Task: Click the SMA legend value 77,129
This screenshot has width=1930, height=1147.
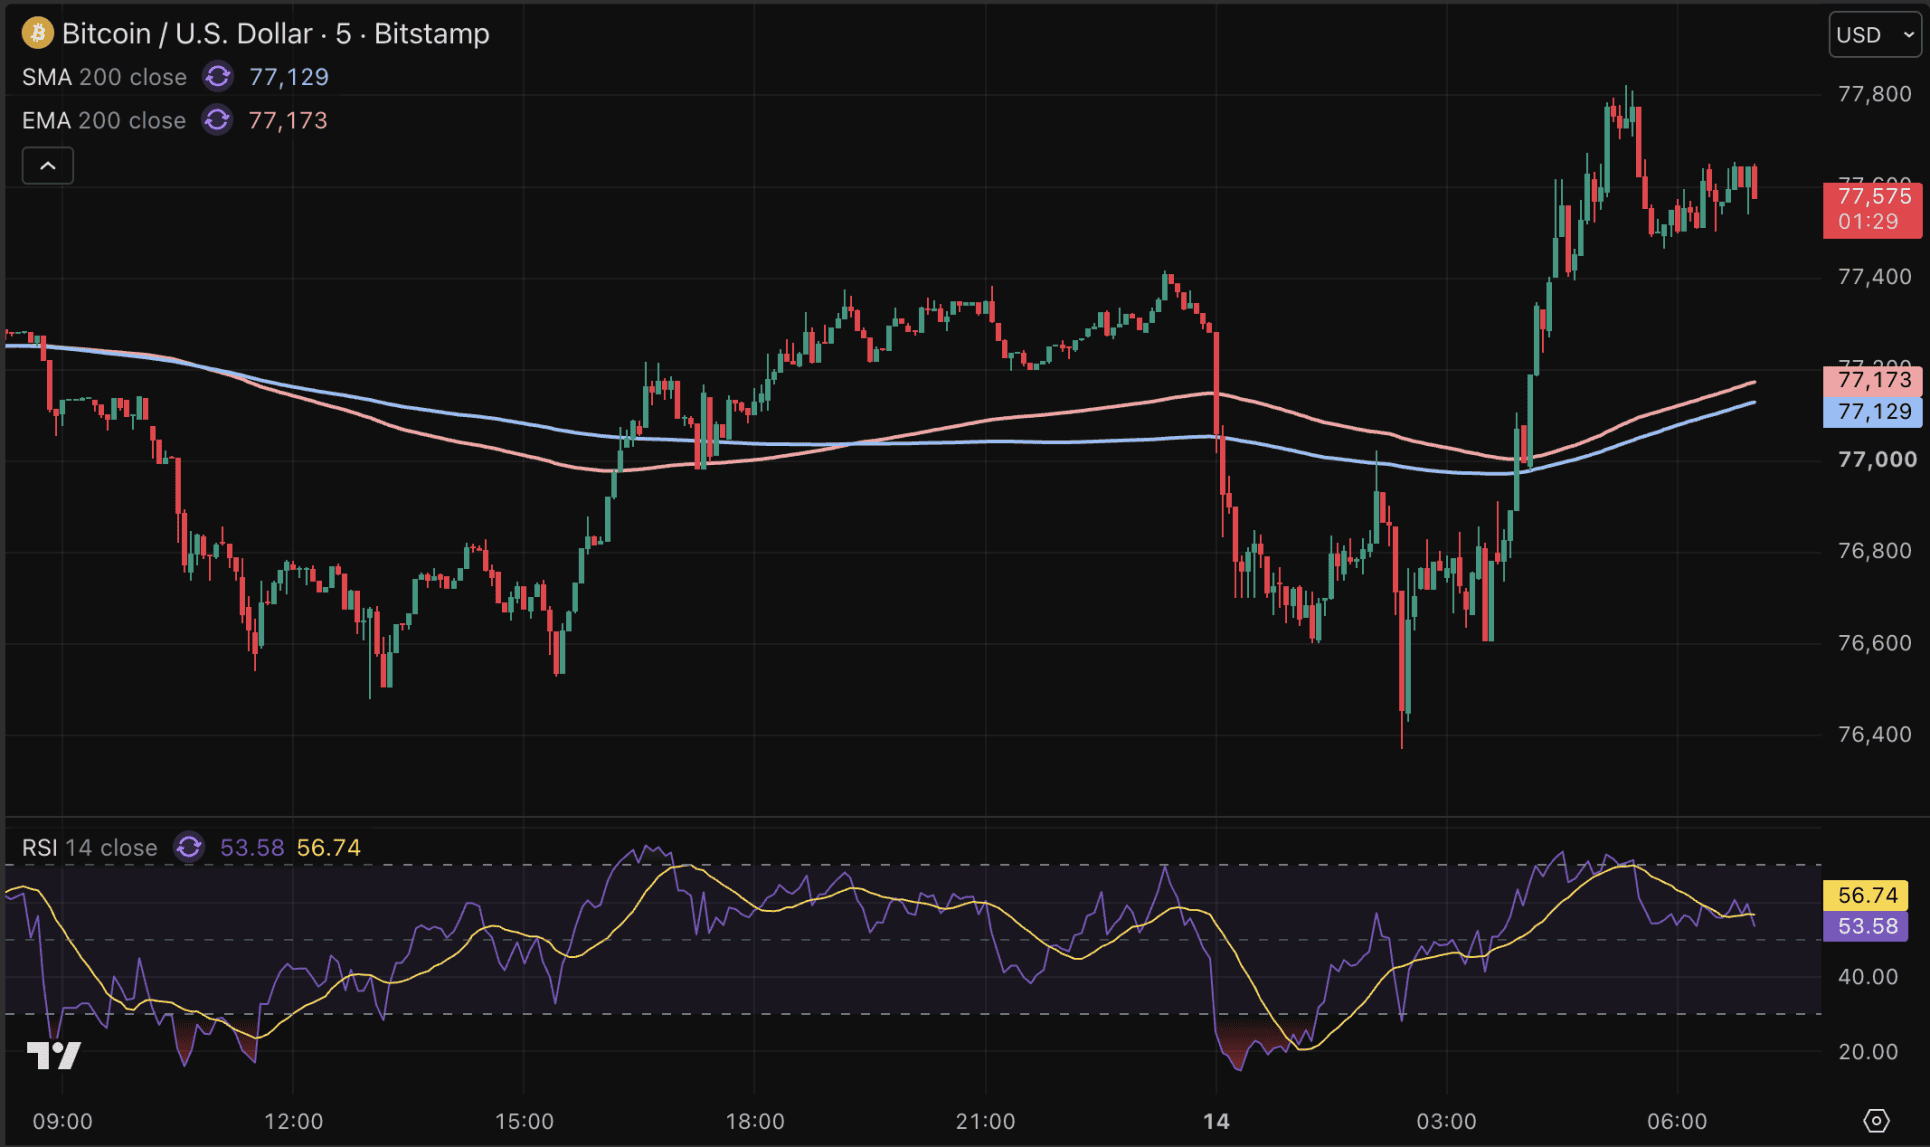Action: point(289,77)
